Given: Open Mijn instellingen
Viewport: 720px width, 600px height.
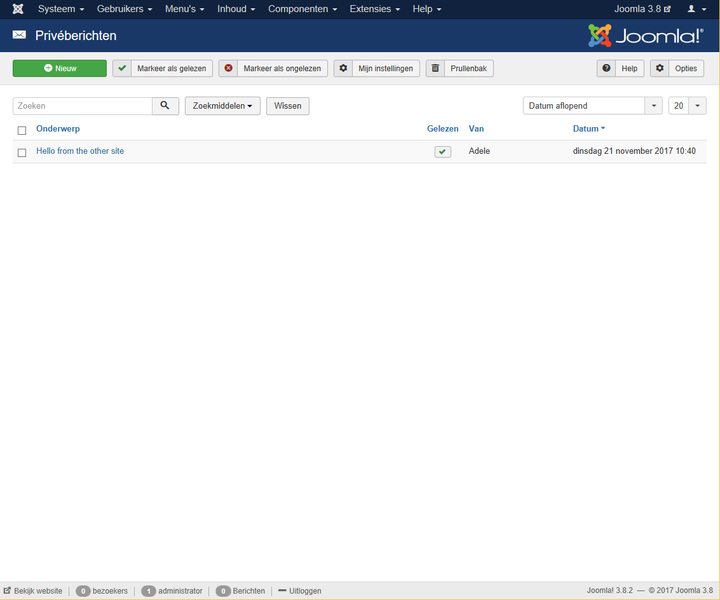Looking at the screenshot, I should [377, 68].
